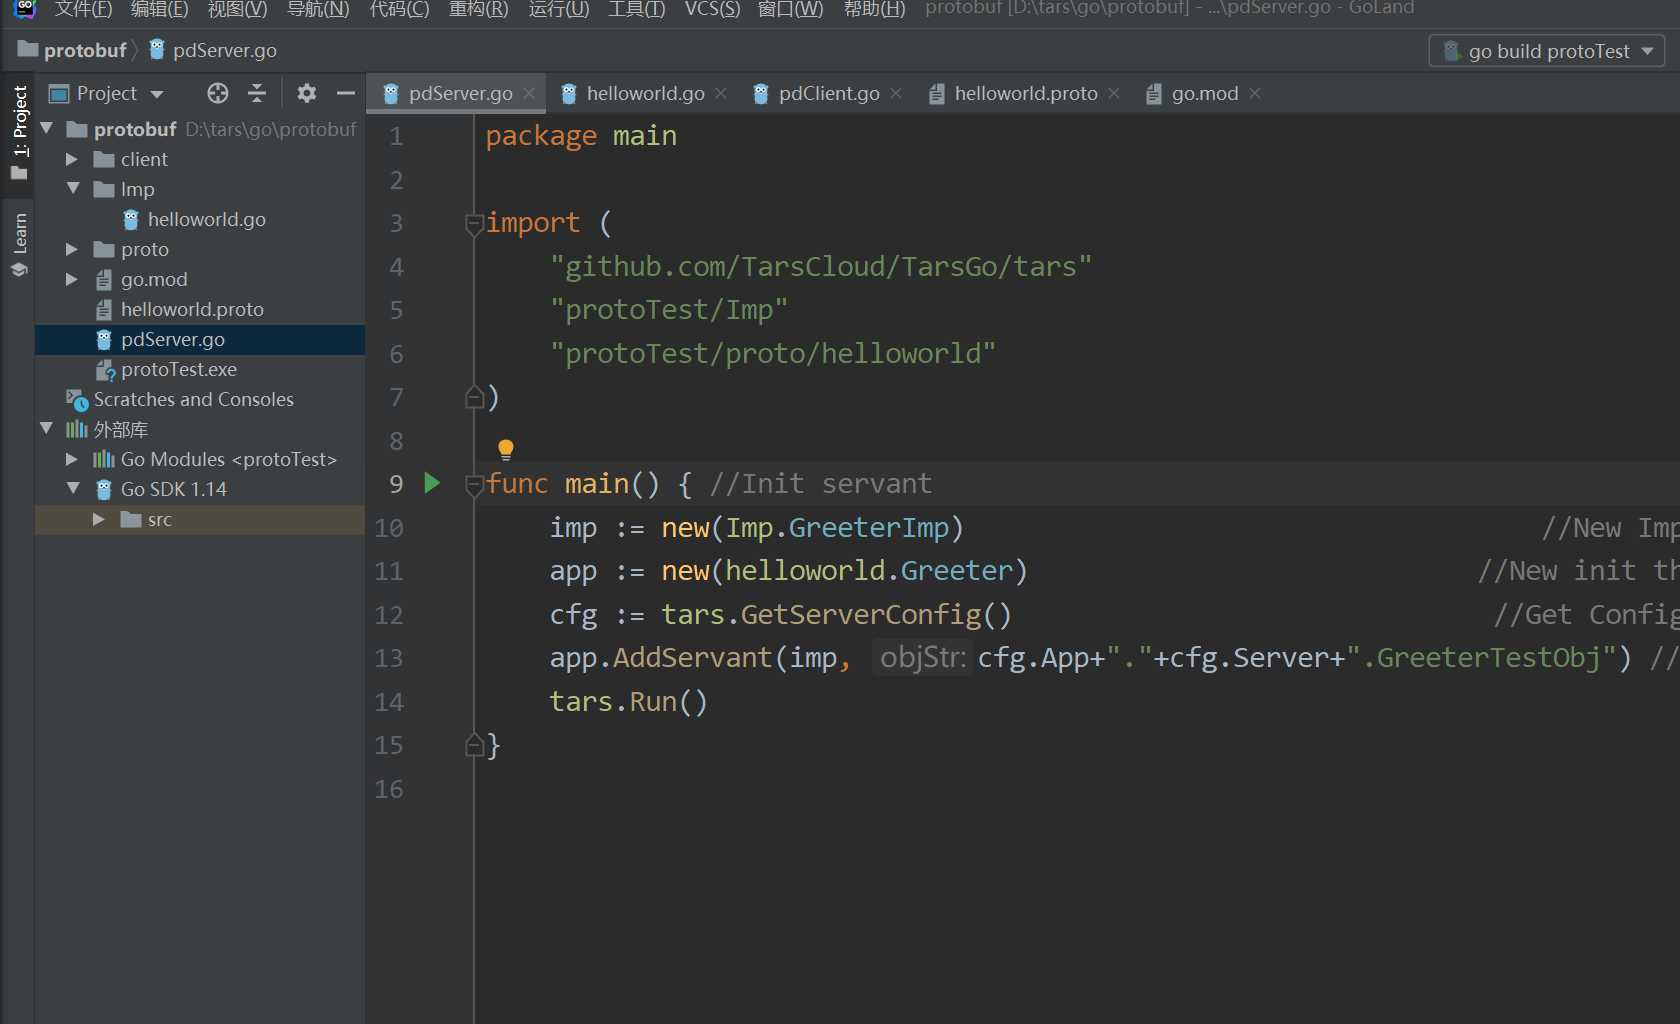Open the 视图(V) menu
Viewport: 1680px width, 1024px height.
(x=237, y=9)
